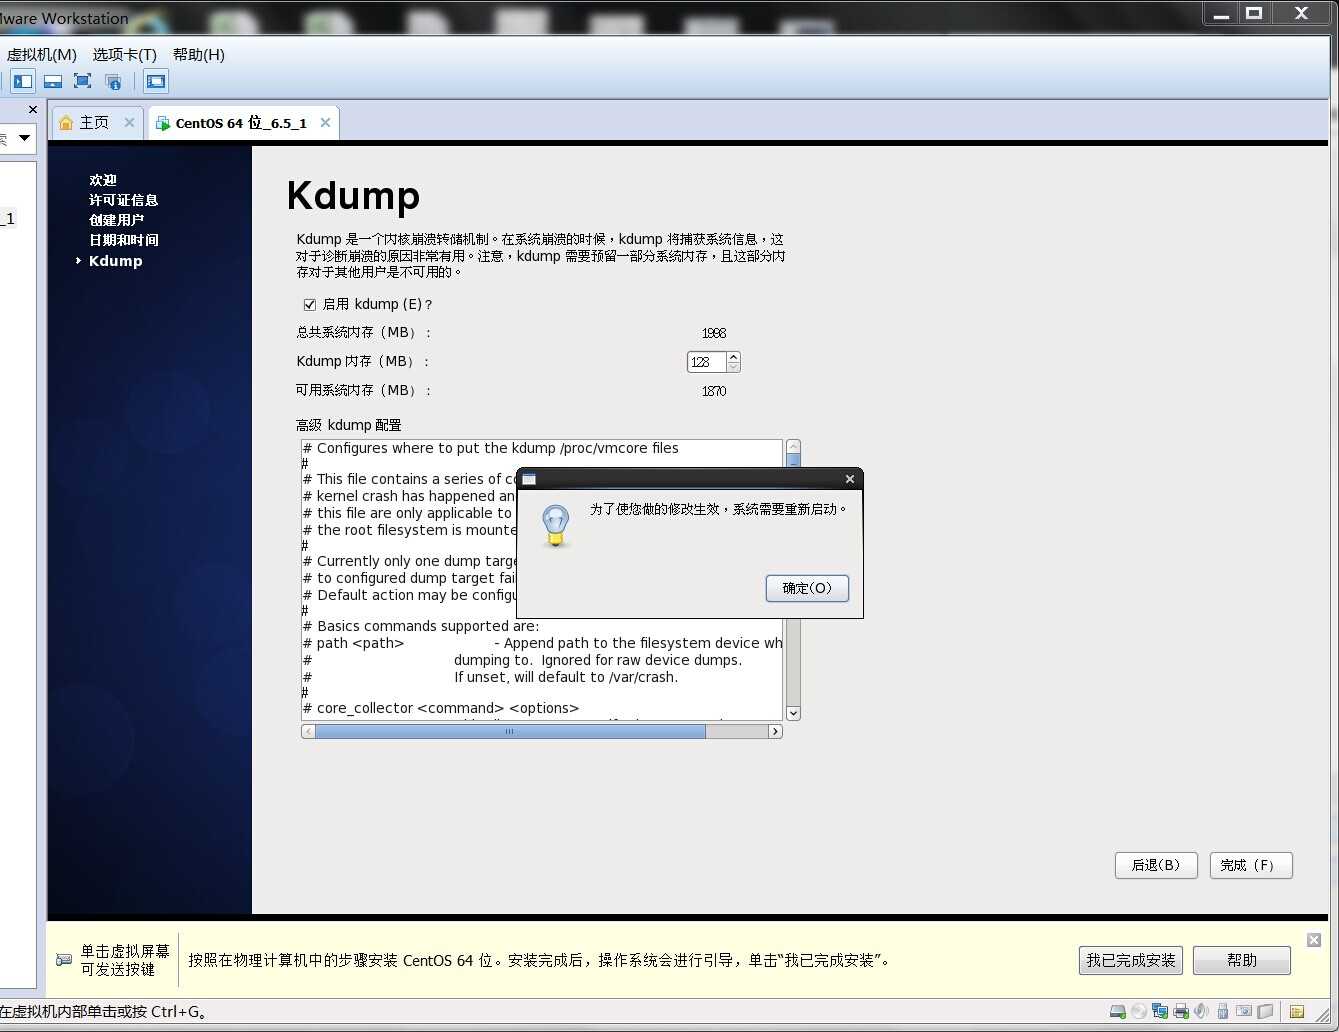Dismiss the yellow install hint bar
1339x1032 pixels.
click(x=1314, y=940)
